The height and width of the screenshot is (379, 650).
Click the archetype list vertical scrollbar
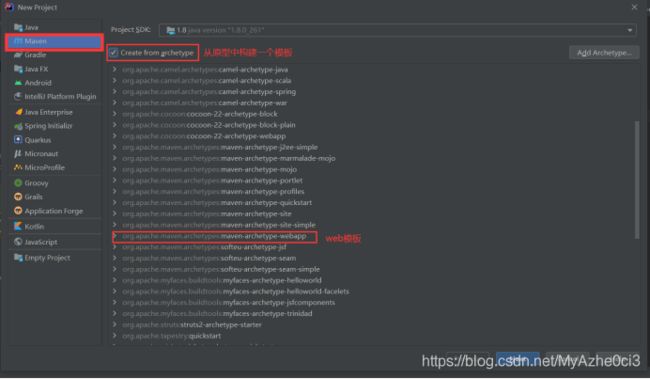637,180
